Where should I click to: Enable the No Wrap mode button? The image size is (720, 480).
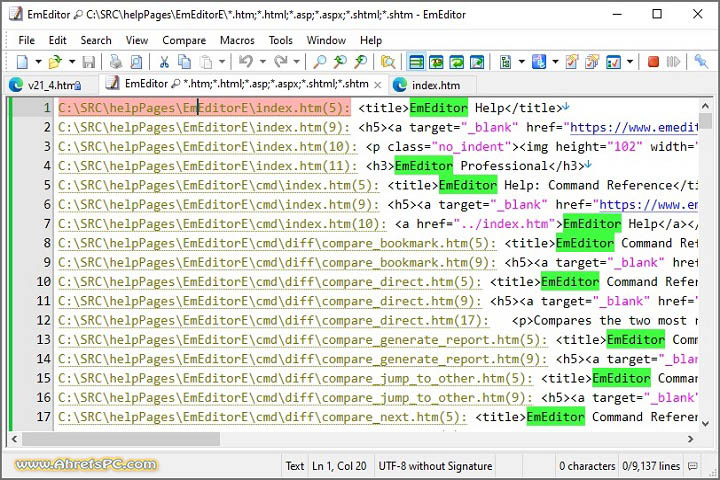click(x=416, y=62)
